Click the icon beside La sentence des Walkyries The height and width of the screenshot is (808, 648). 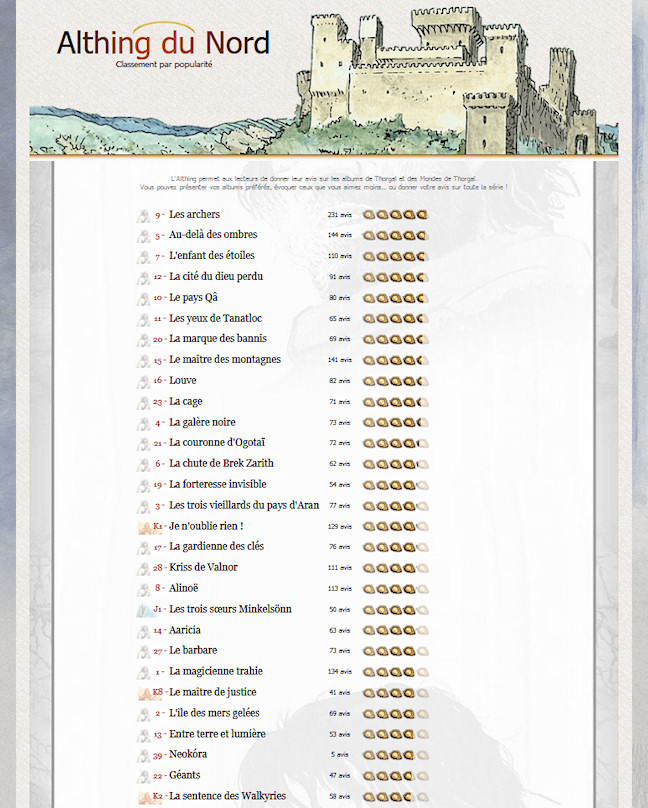click(143, 796)
